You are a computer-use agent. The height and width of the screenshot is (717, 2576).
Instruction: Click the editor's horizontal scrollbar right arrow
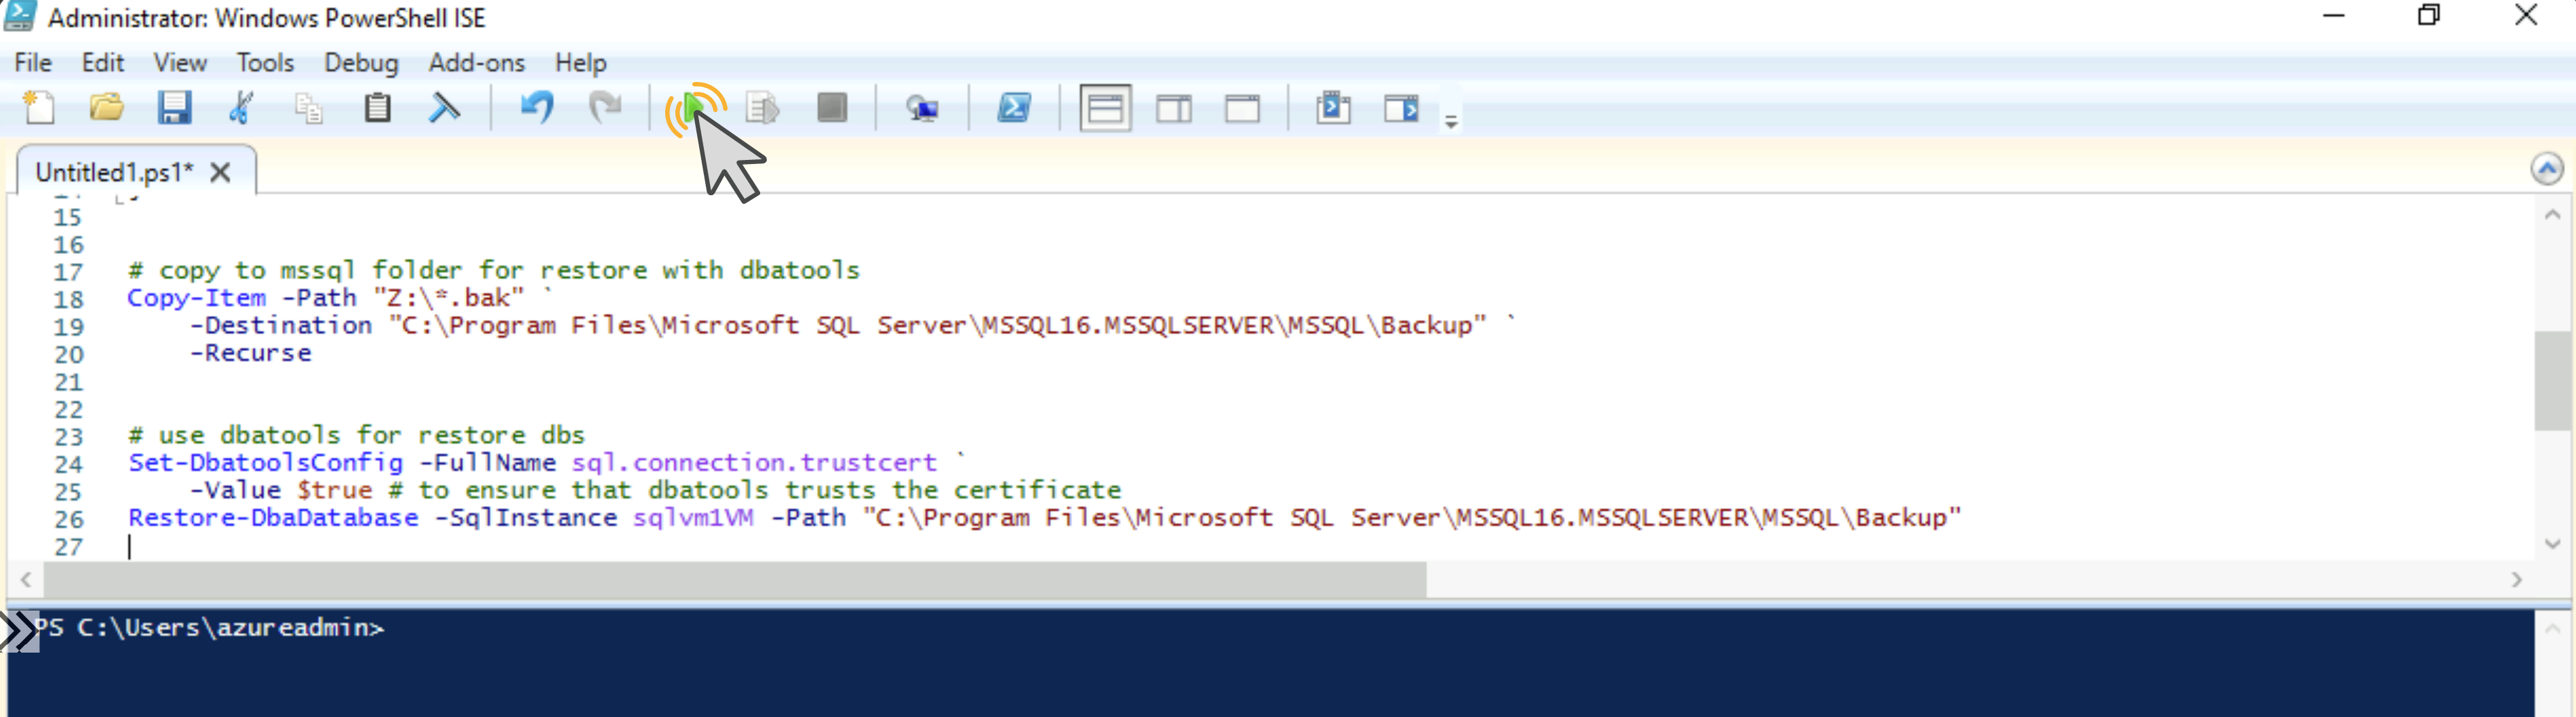pos(2517,580)
